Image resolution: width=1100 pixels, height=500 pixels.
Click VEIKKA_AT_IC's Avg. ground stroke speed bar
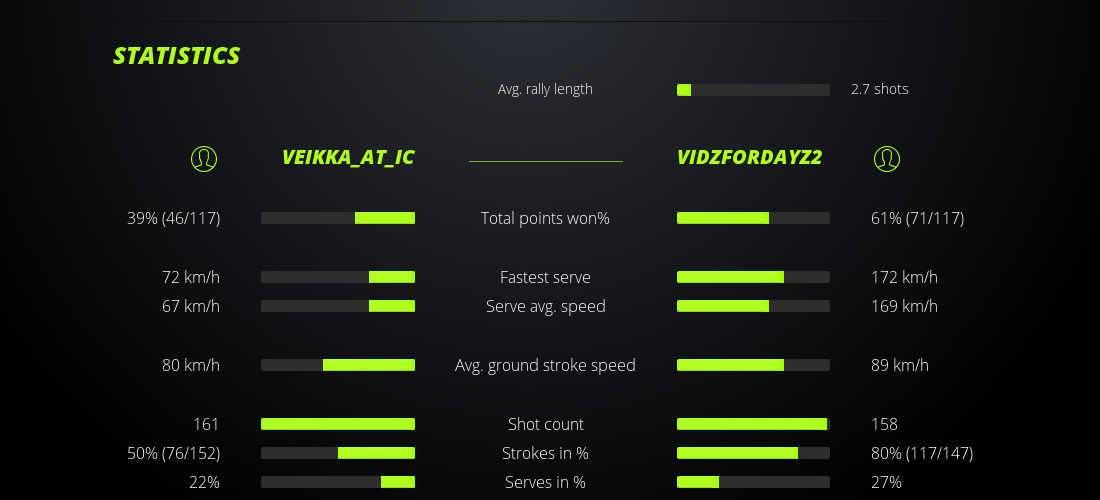(338, 365)
